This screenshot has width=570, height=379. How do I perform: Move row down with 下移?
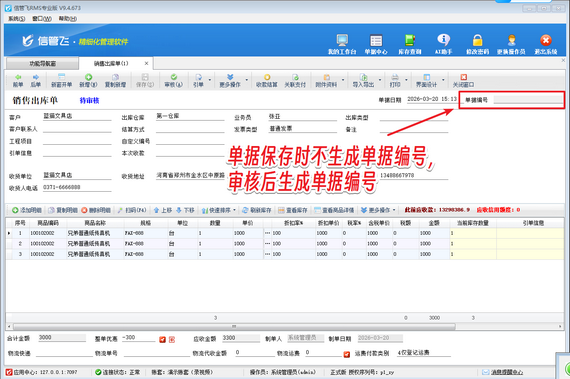pyautogui.click(x=185, y=210)
